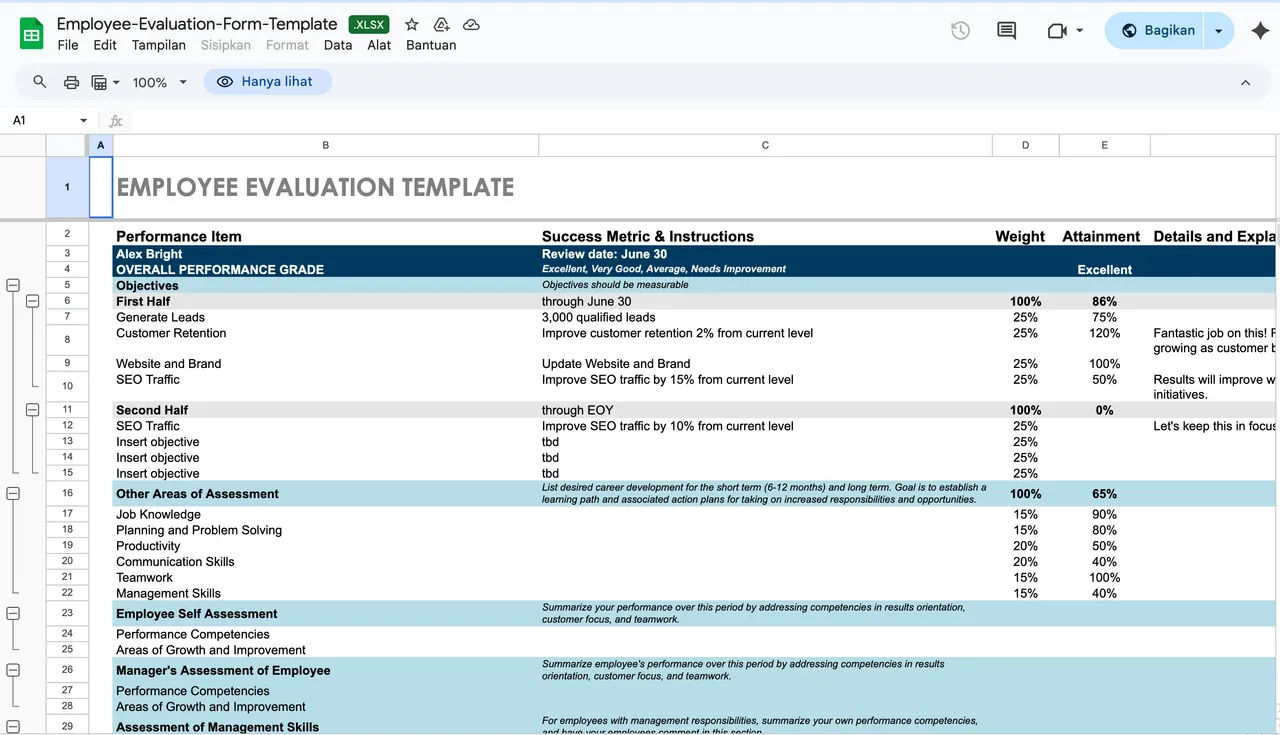1280x735 pixels.
Task: Click the .XLSX file format badge
Action: coord(369,24)
